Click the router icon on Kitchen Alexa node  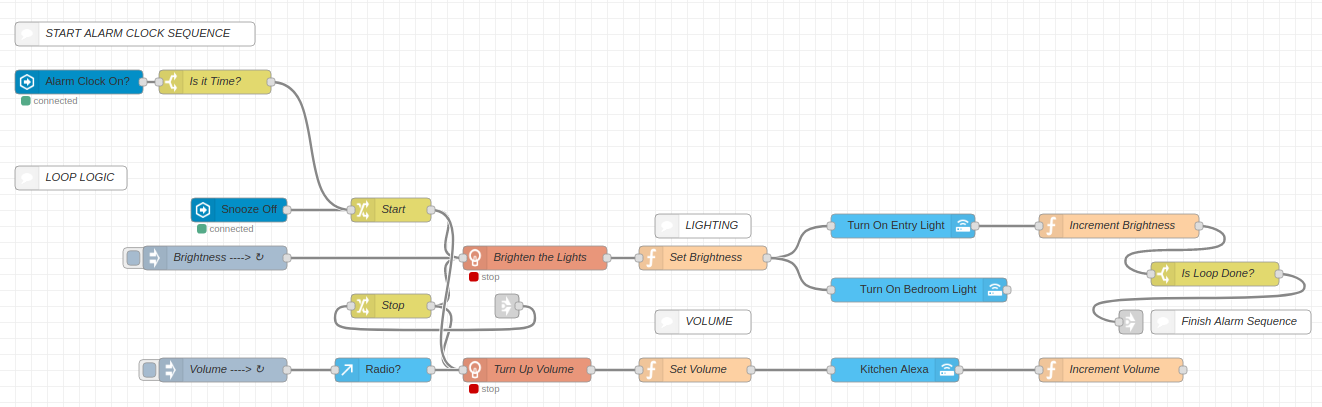[946, 370]
